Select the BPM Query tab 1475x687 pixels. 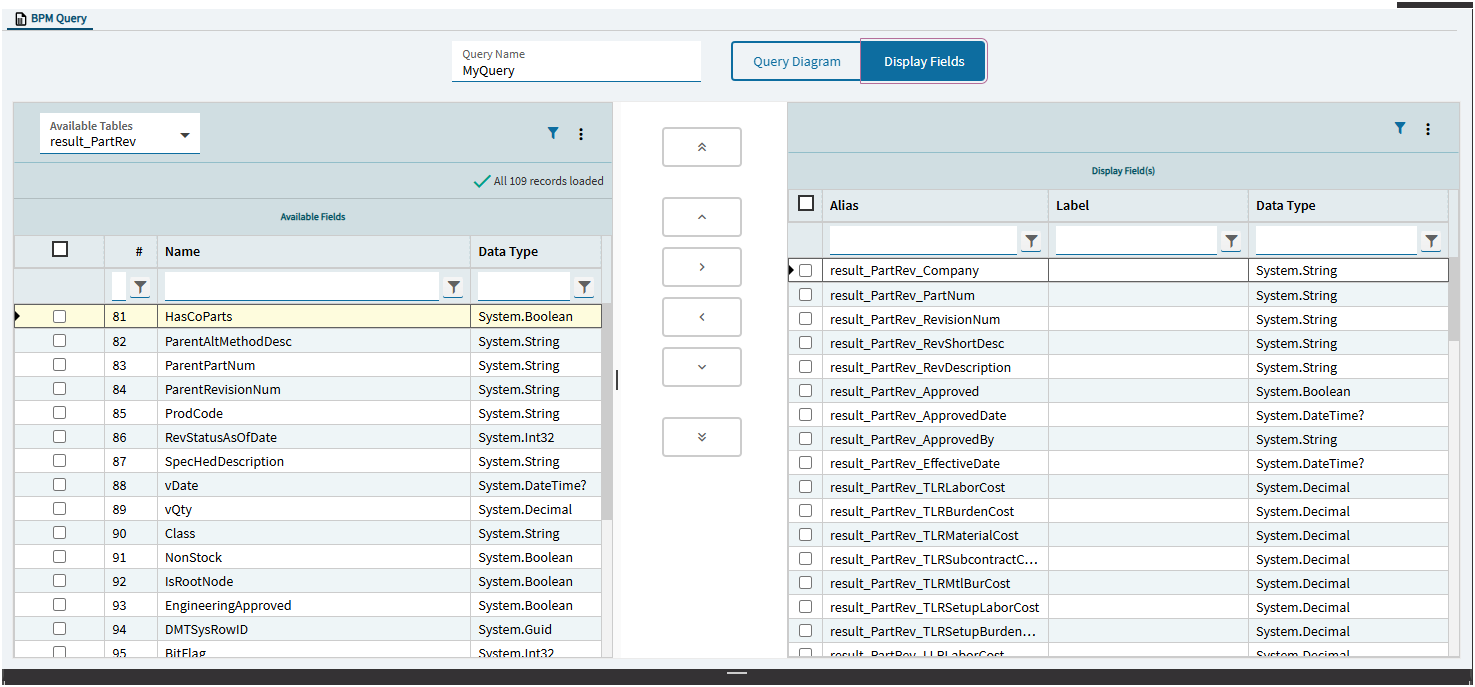tap(51, 18)
